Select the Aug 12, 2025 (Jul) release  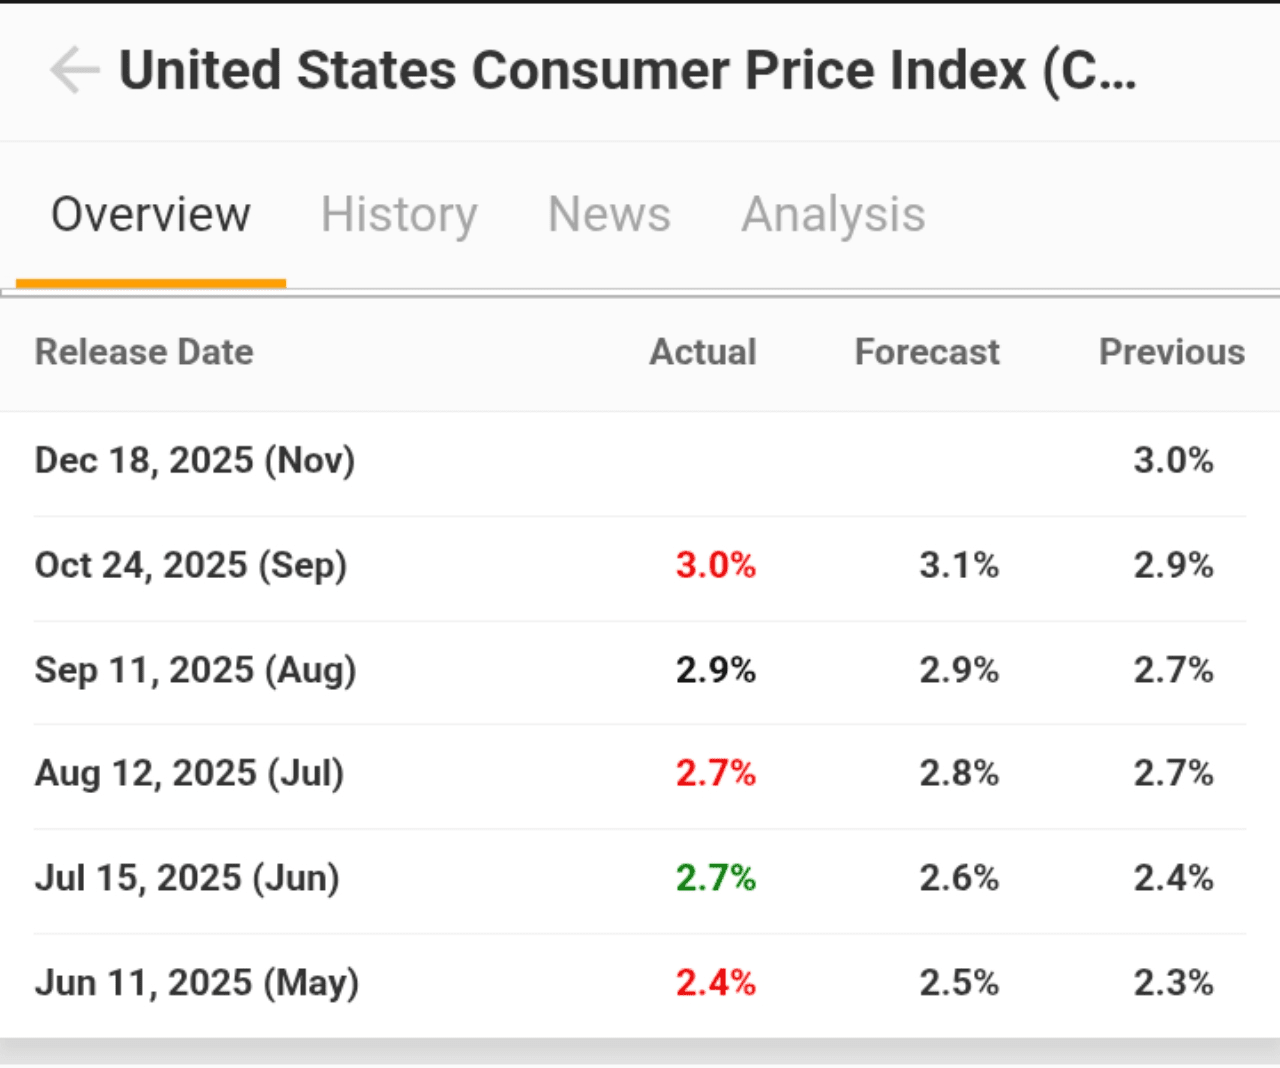coord(189,774)
